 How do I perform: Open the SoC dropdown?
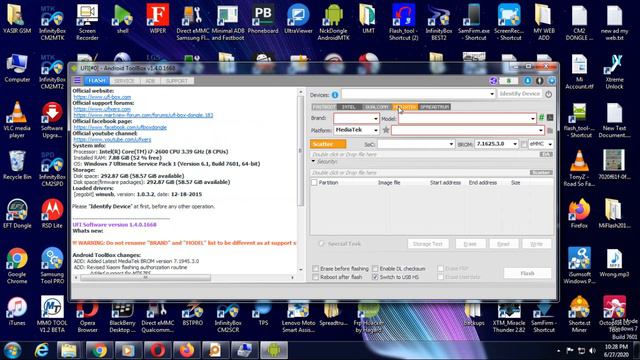[451, 144]
